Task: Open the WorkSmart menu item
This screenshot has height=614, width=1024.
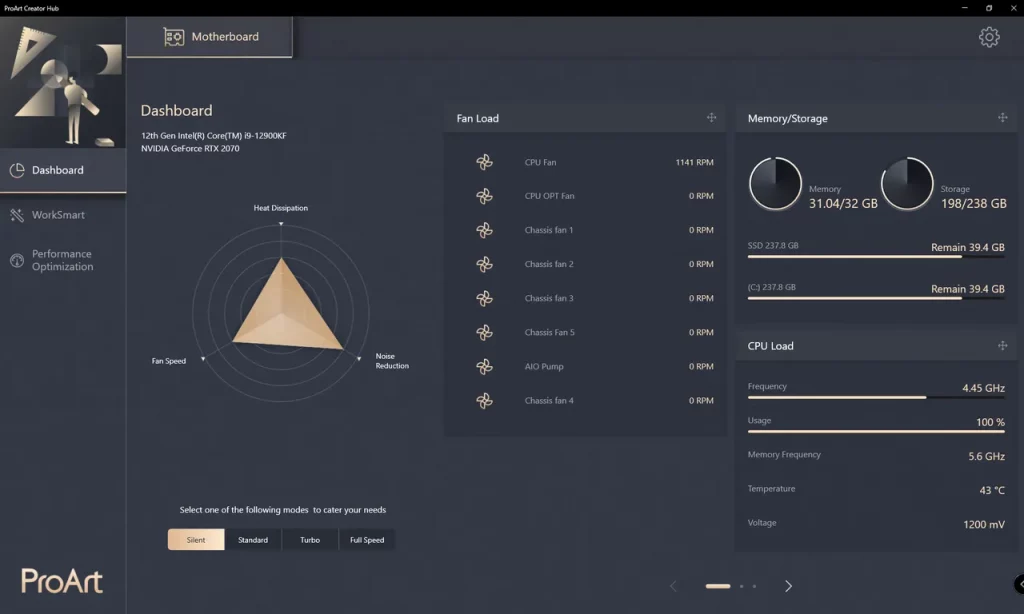Action: [x=63, y=215]
